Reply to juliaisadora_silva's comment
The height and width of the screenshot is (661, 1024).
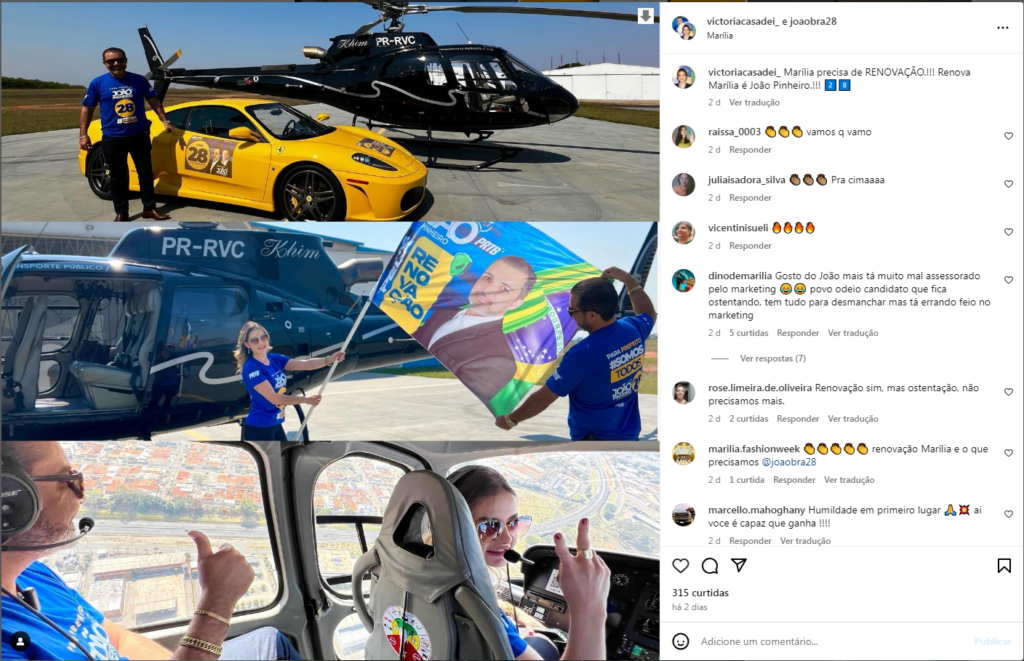tap(750, 198)
